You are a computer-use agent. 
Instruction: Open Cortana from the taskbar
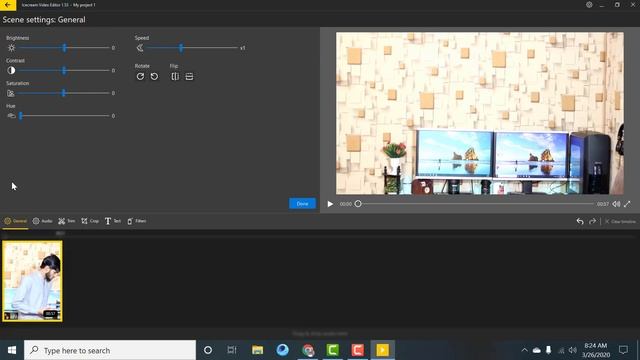pyautogui.click(x=208, y=350)
